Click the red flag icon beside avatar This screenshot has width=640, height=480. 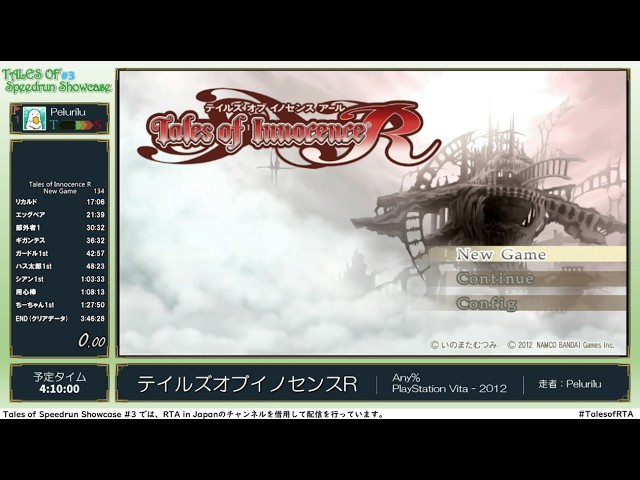click(17, 109)
